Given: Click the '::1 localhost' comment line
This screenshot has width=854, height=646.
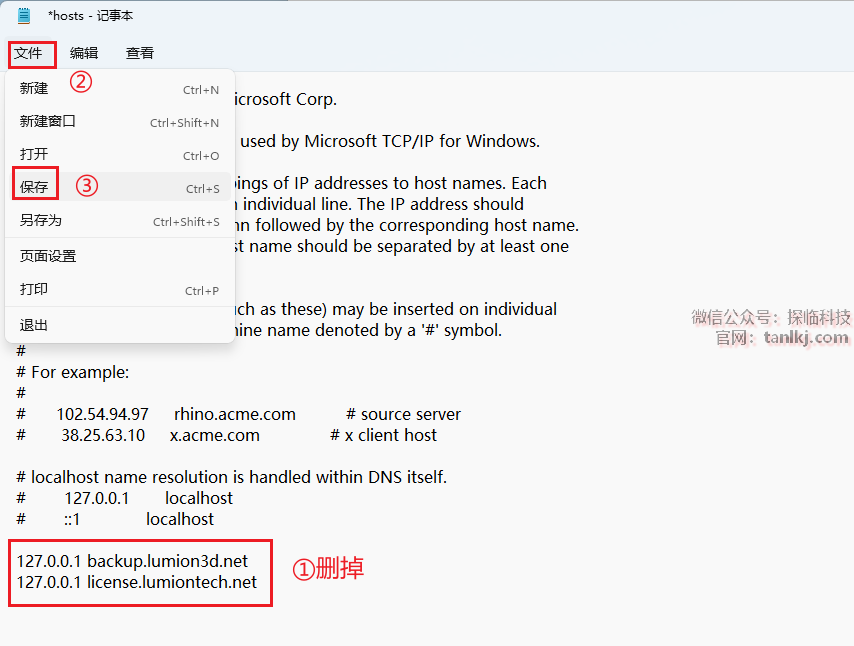Looking at the screenshot, I should 115,520.
